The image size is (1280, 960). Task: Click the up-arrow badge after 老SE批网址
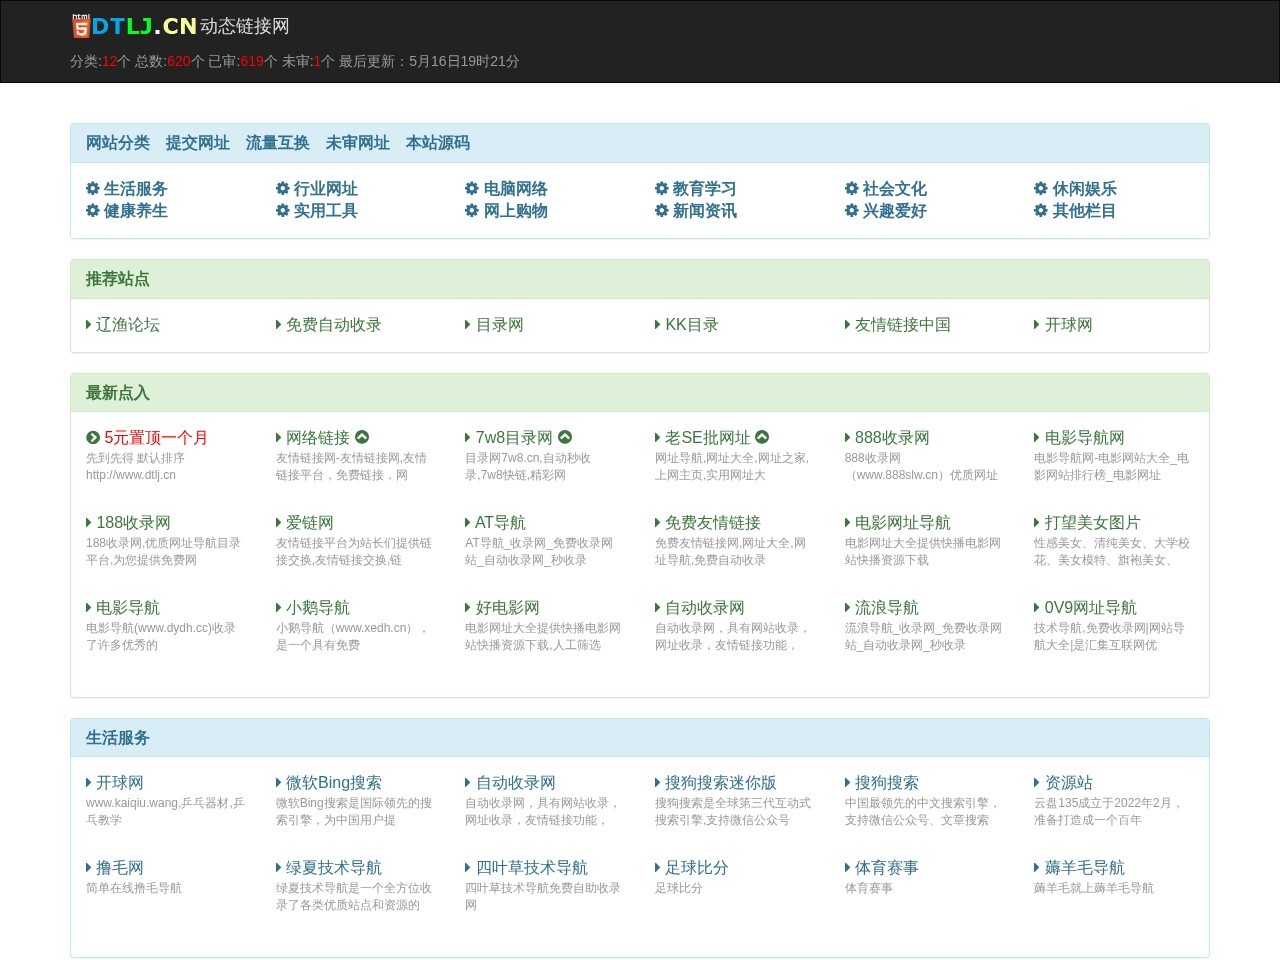762,437
